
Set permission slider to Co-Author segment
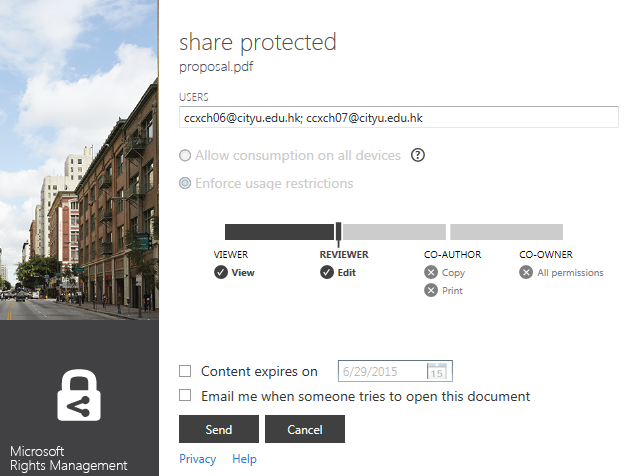[x=395, y=232]
